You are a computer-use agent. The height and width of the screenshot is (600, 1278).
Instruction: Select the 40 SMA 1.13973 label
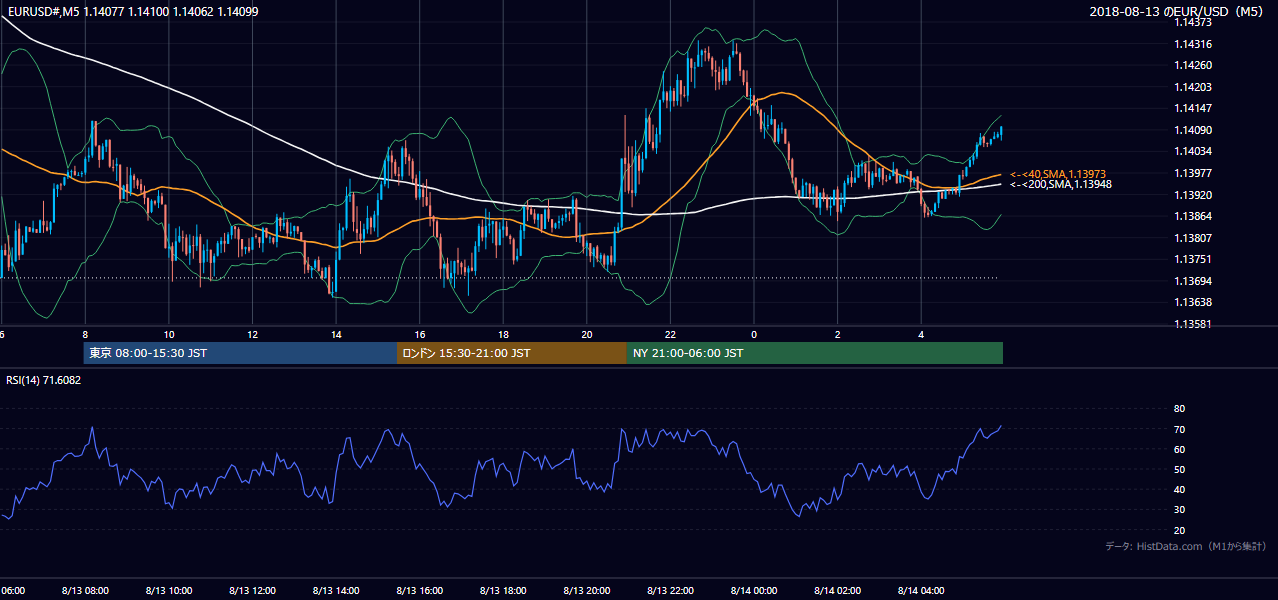tap(1058, 174)
